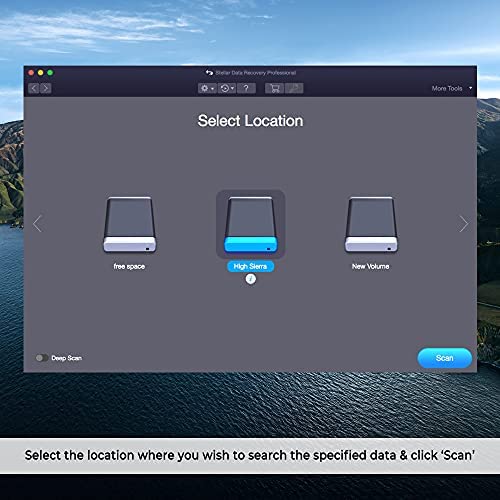Show previous drives with left chevron
Viewport: 500px width, 500px height.
[38, 224]
